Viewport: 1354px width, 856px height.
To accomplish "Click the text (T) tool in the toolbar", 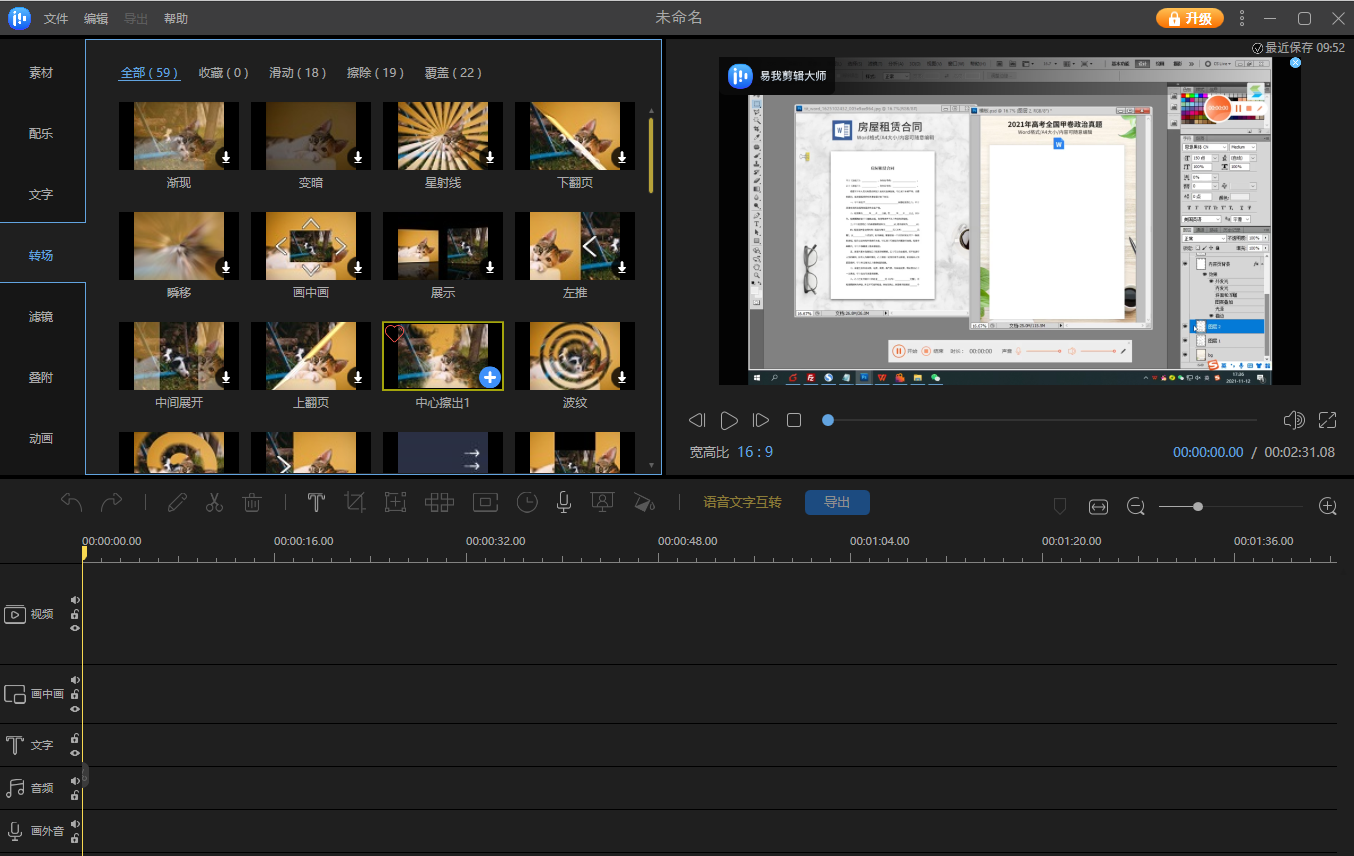I will (316, 503).
